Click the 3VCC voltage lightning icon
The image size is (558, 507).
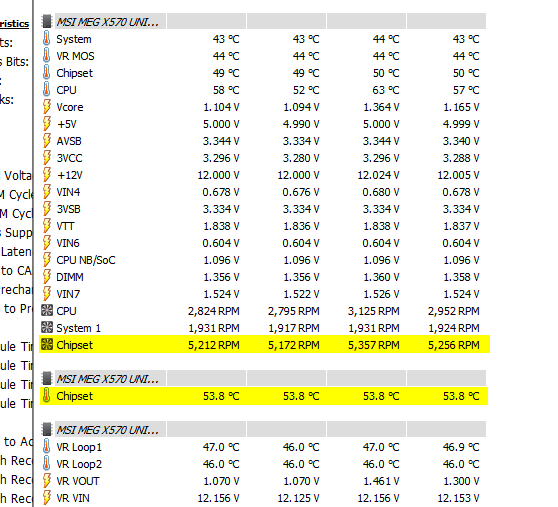47,158
